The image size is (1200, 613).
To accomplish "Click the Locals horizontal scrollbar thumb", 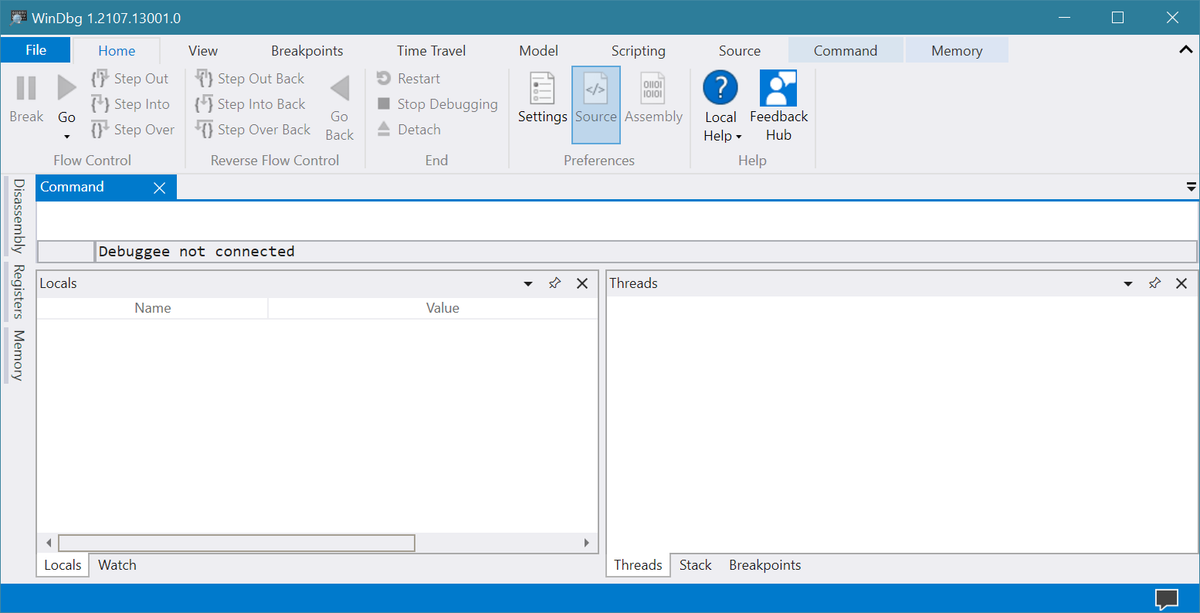I will [236, 543].
